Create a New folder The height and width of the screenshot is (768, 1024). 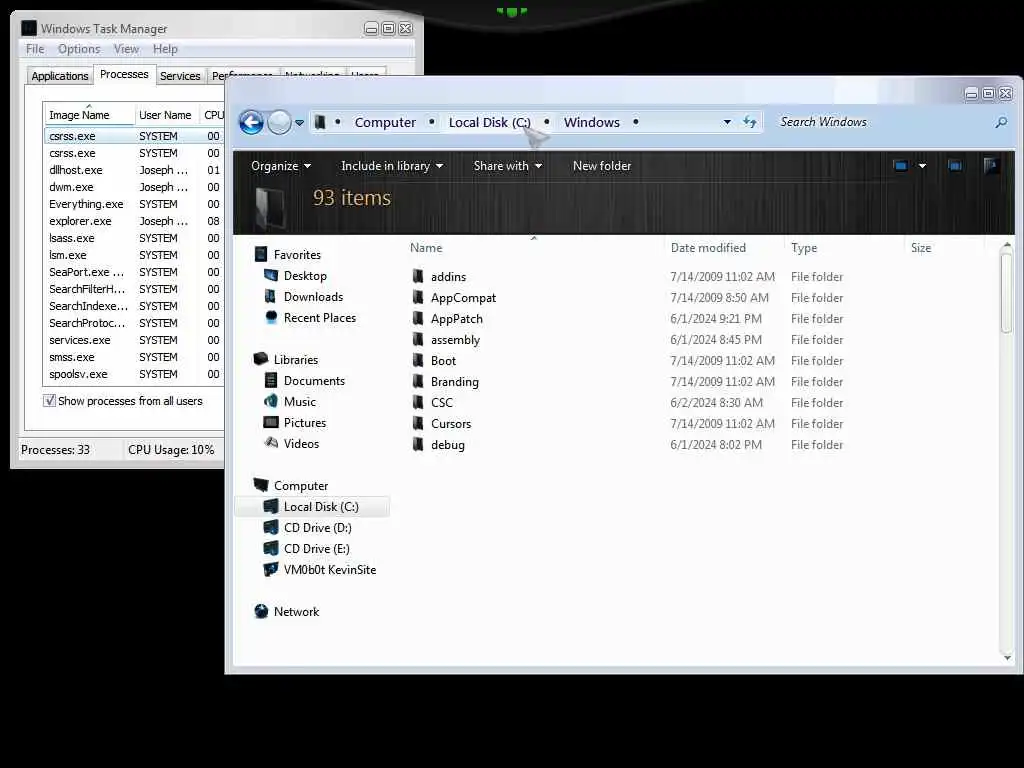click(x=601, y=166)
